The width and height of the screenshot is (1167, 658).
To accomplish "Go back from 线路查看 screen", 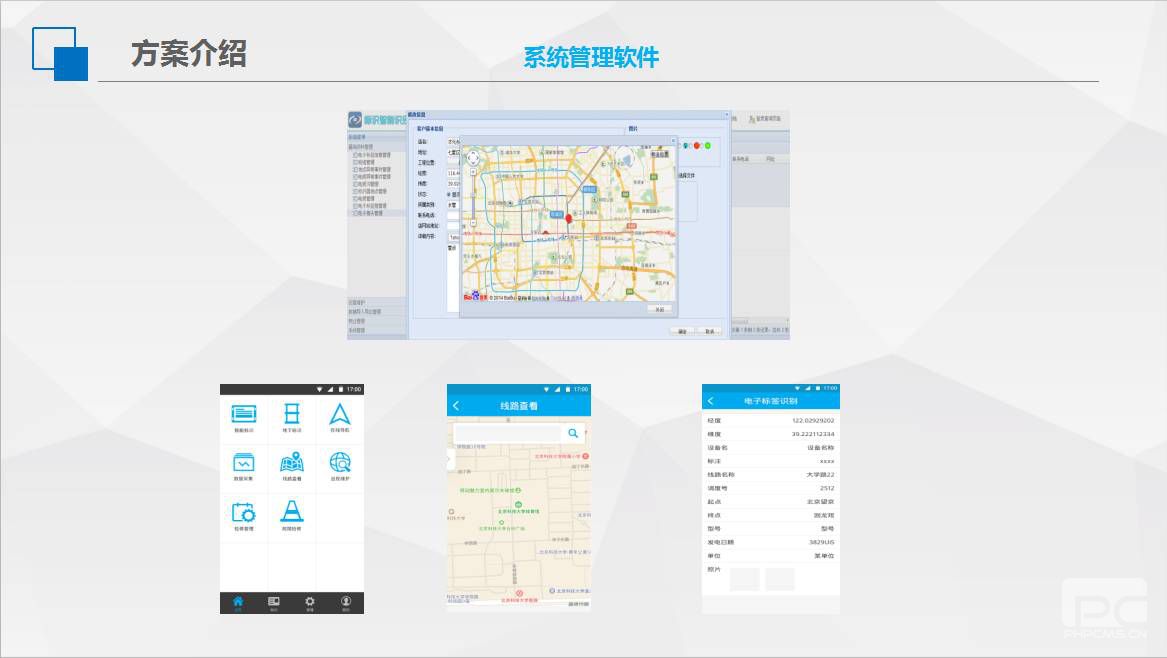I will 457,406.
